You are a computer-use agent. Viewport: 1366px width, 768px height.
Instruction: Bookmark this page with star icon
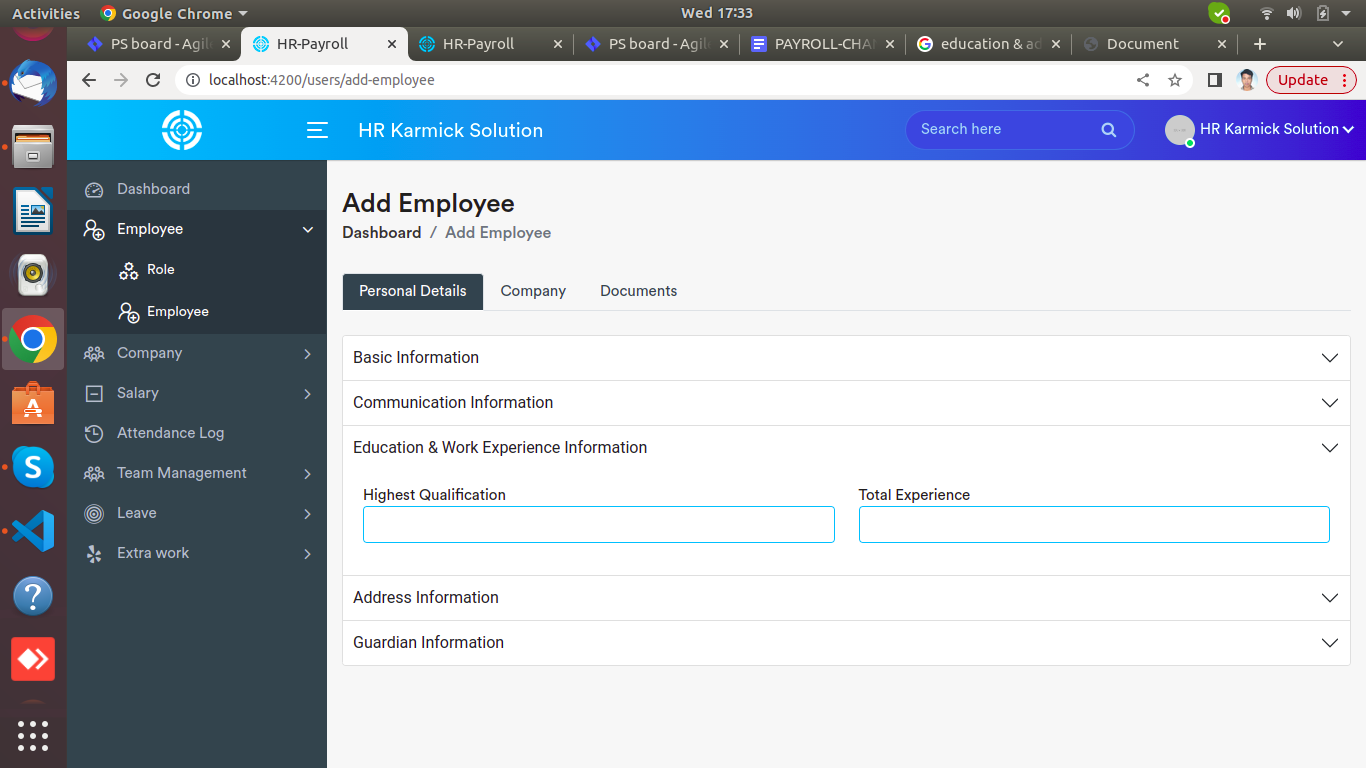pos(1175,80)
